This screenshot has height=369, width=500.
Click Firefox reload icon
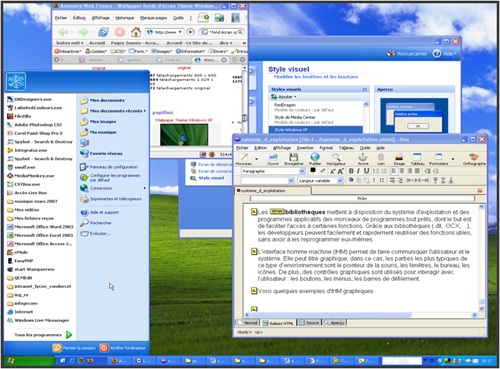click(x=103, y=32)
